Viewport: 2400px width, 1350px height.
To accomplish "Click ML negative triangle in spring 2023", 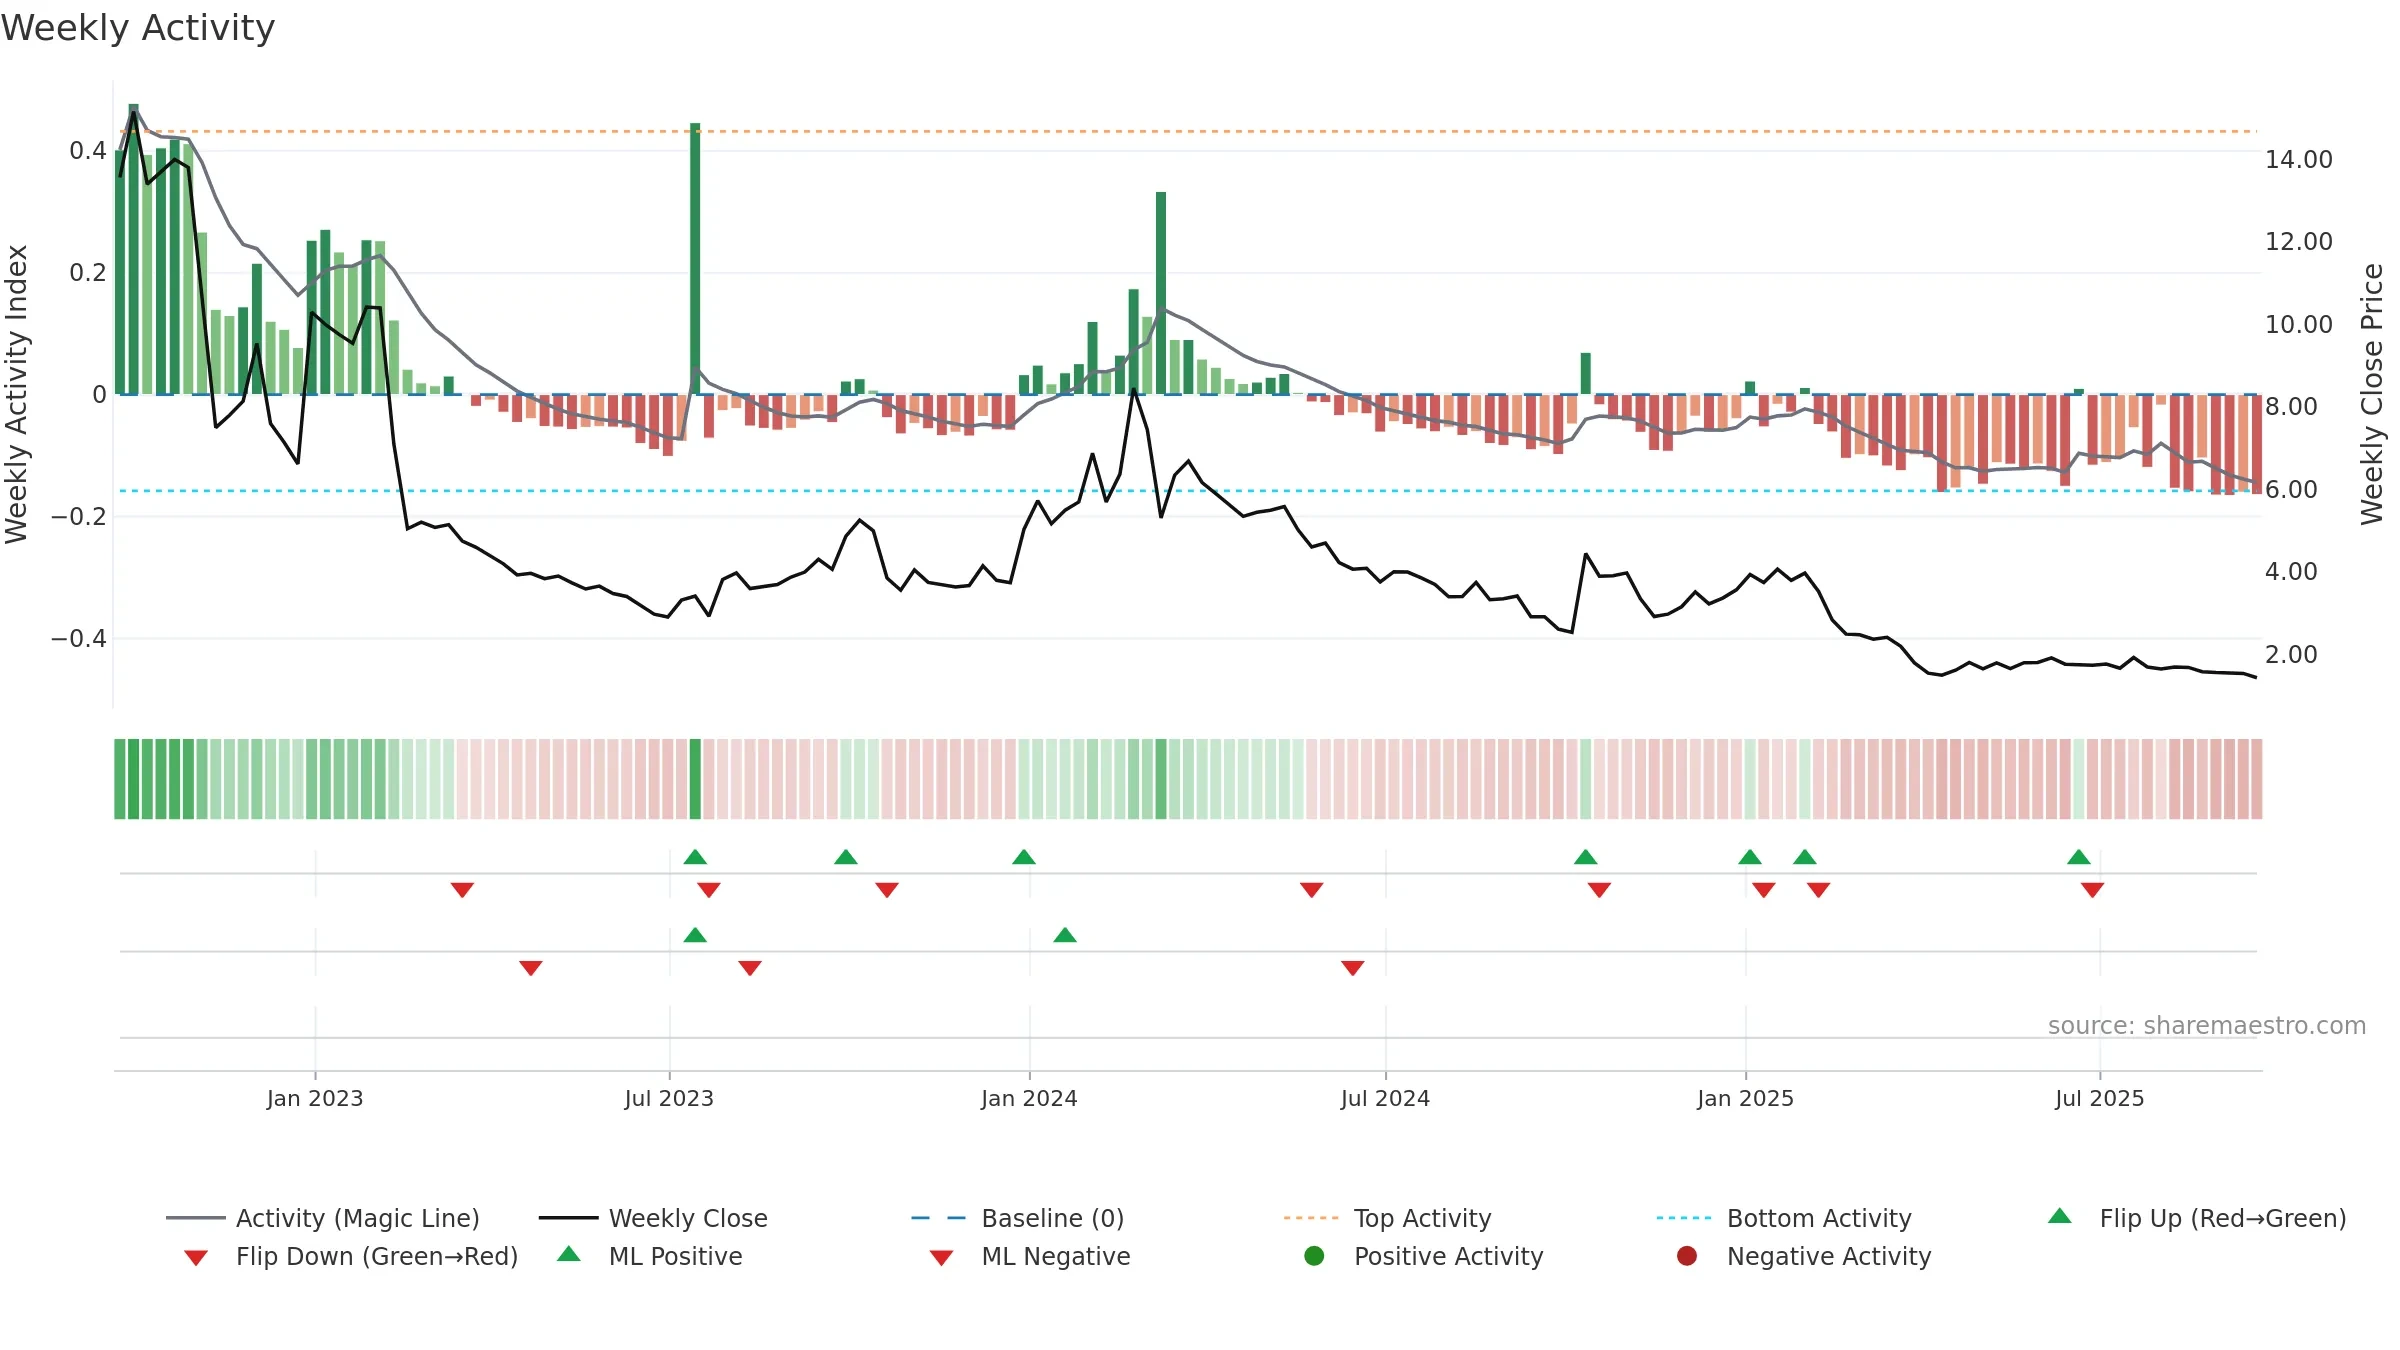I will 531,967.
